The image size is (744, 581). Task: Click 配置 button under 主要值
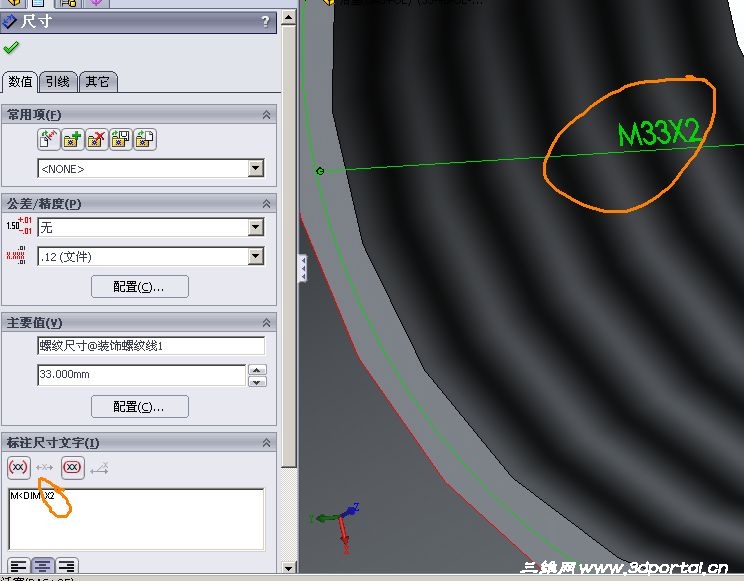pyautogui.click(x=140, y=407)
